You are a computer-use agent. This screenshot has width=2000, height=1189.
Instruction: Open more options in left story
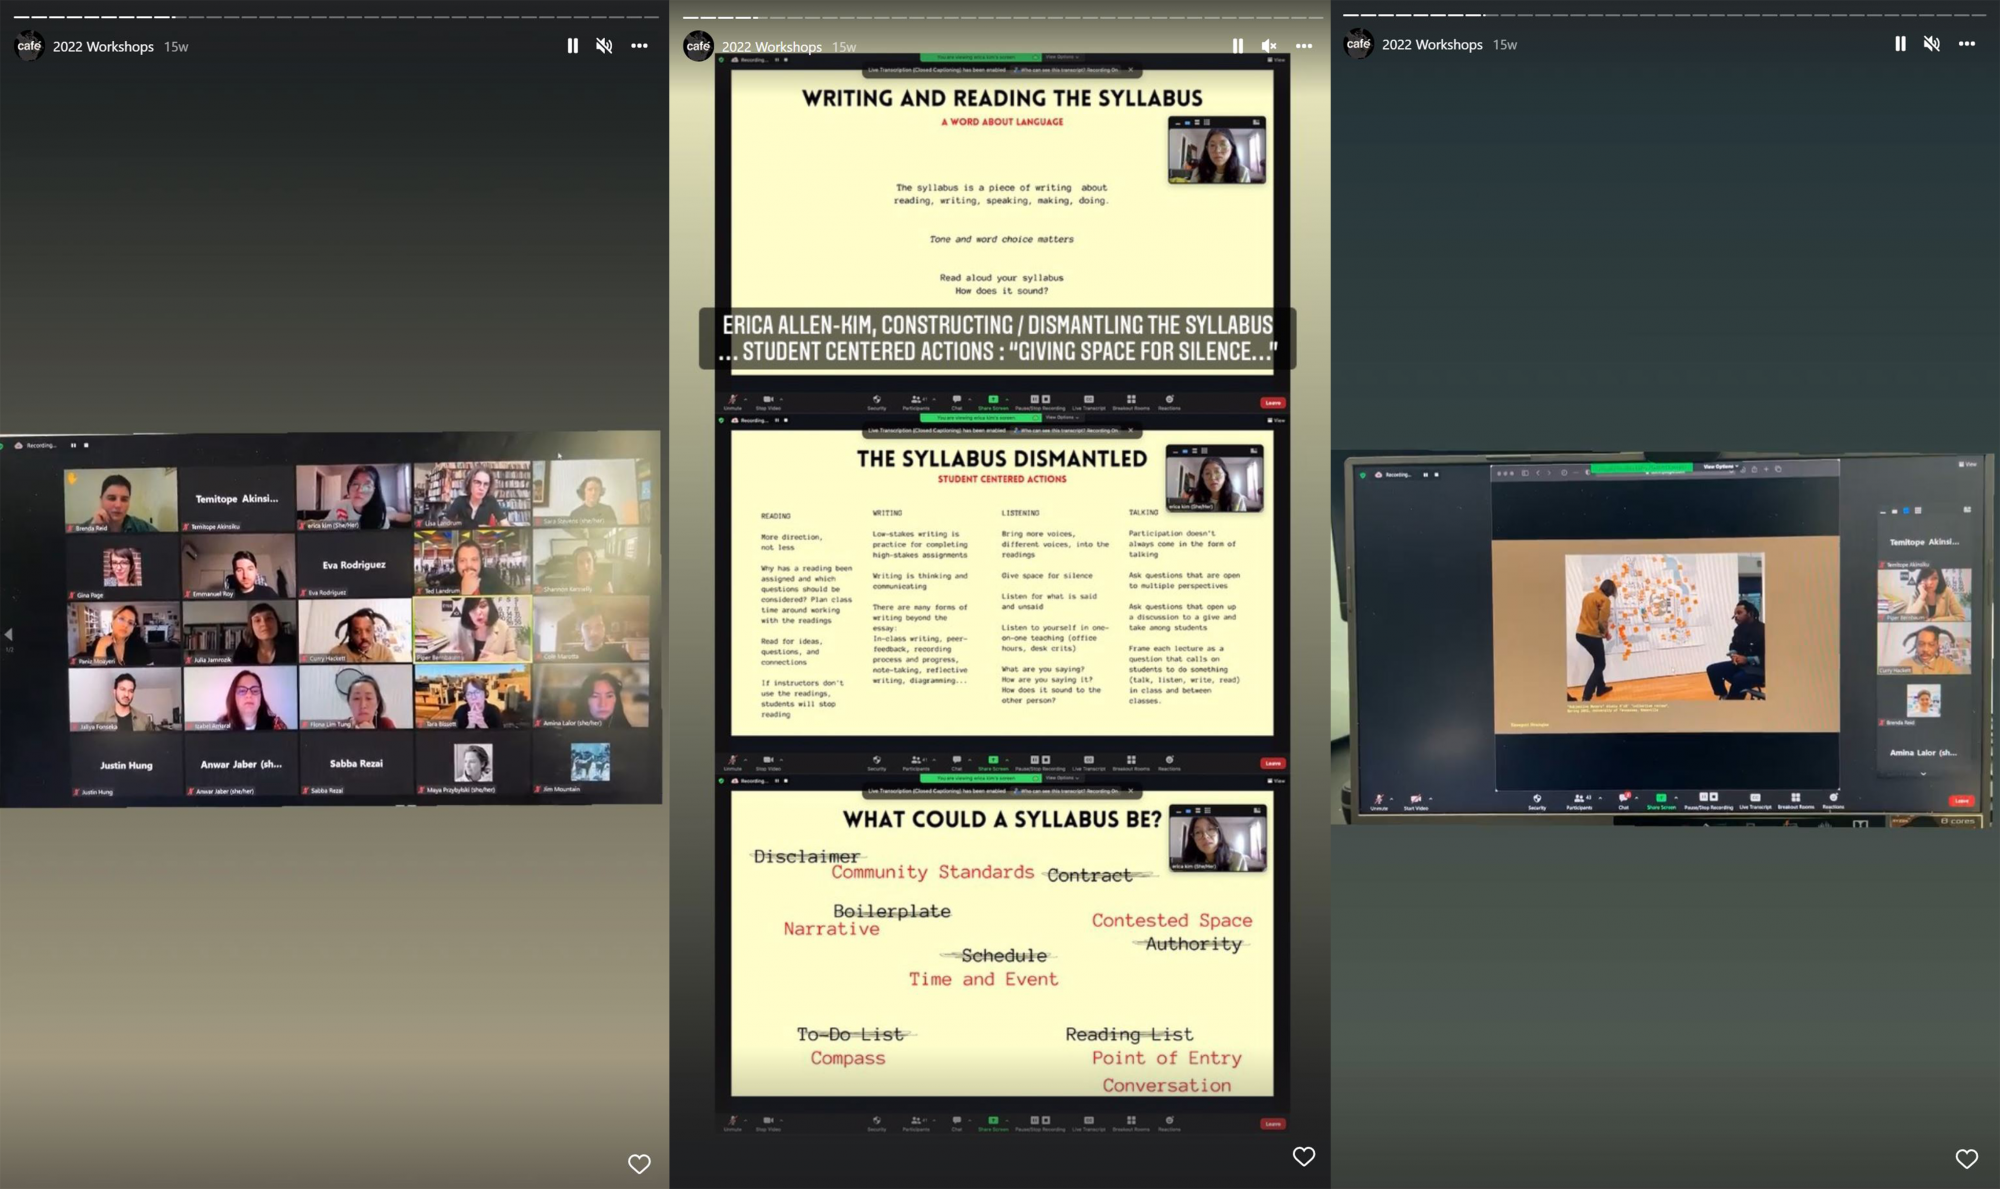click(x=639, y=46)
